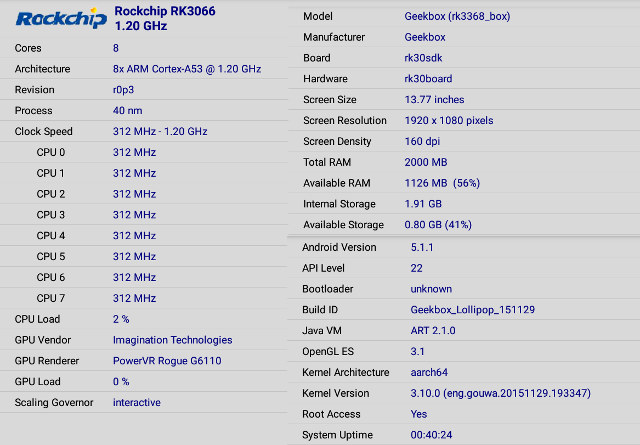
Task: Click the 8x ARM Cortex-A53 architecture value
Action: pos(187,69)
